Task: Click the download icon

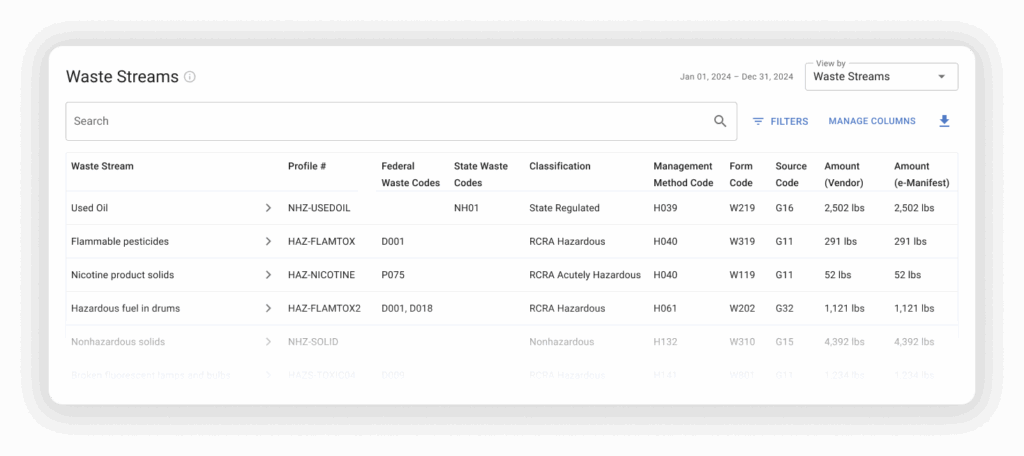Action: point(944,121)
